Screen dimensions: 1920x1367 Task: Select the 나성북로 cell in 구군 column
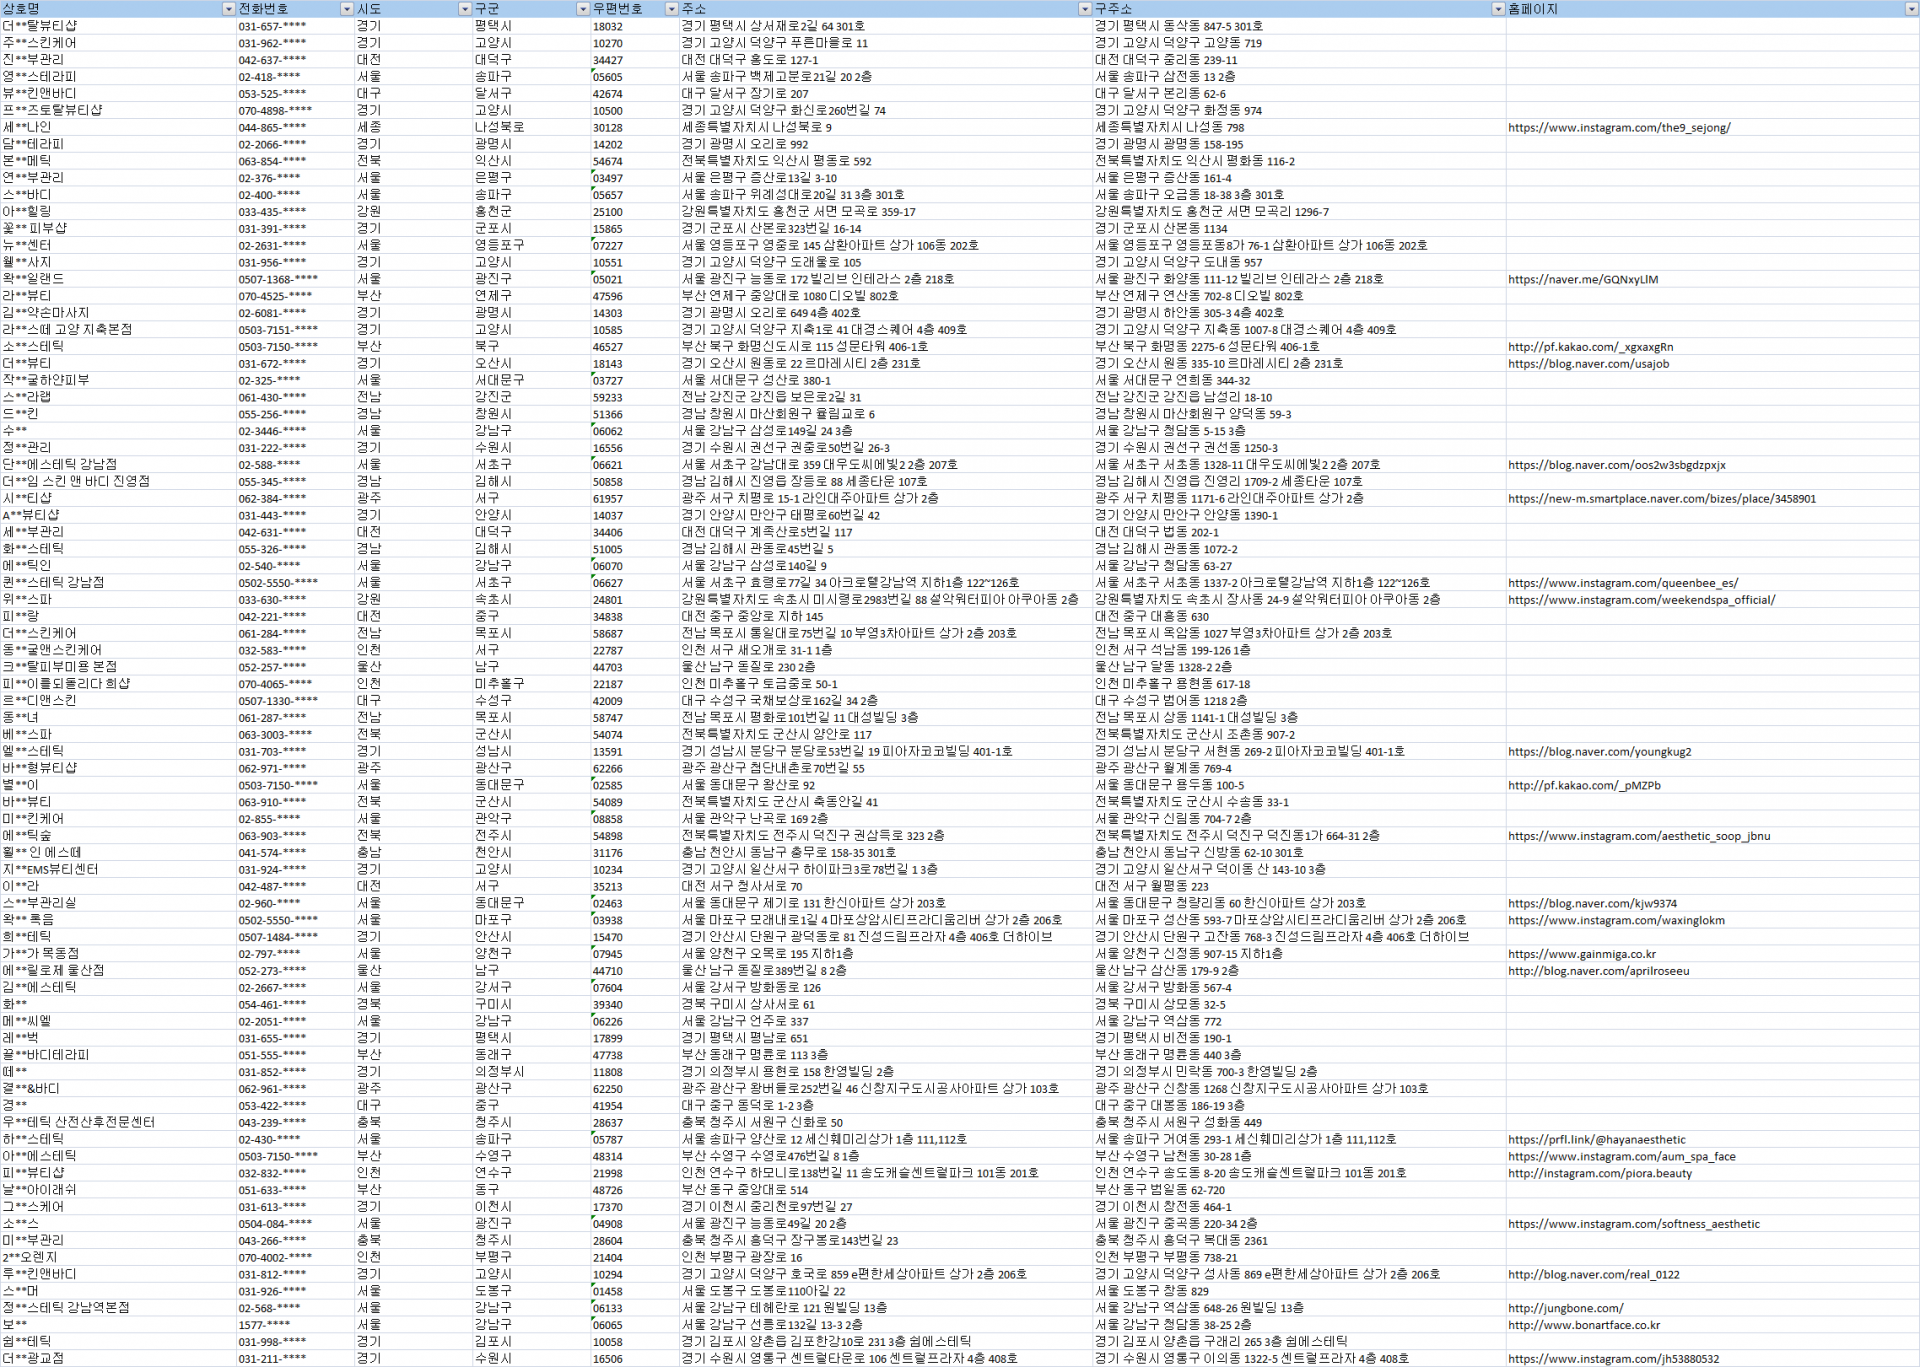click(499, 127)
